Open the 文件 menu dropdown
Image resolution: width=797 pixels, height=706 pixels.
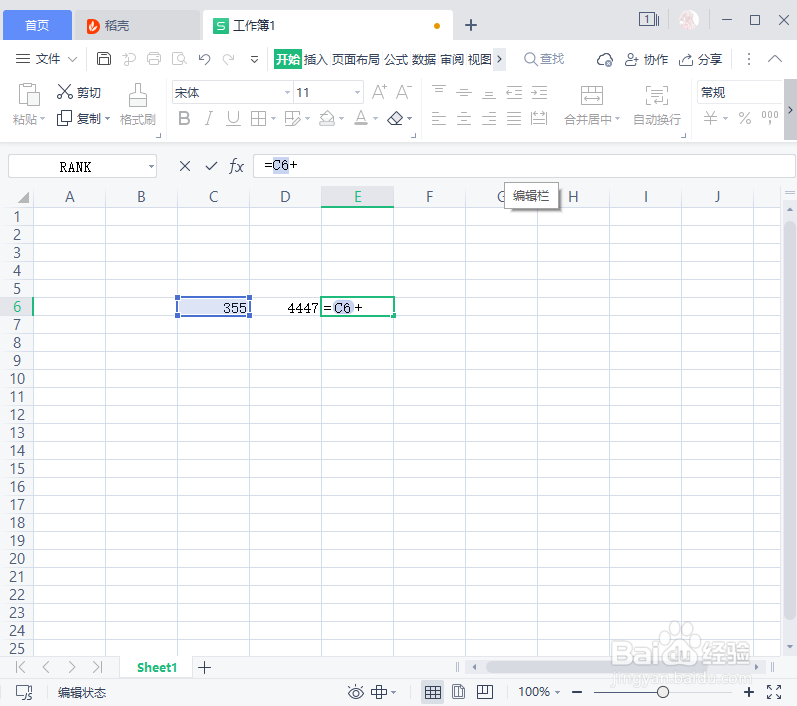pos(47,59)
